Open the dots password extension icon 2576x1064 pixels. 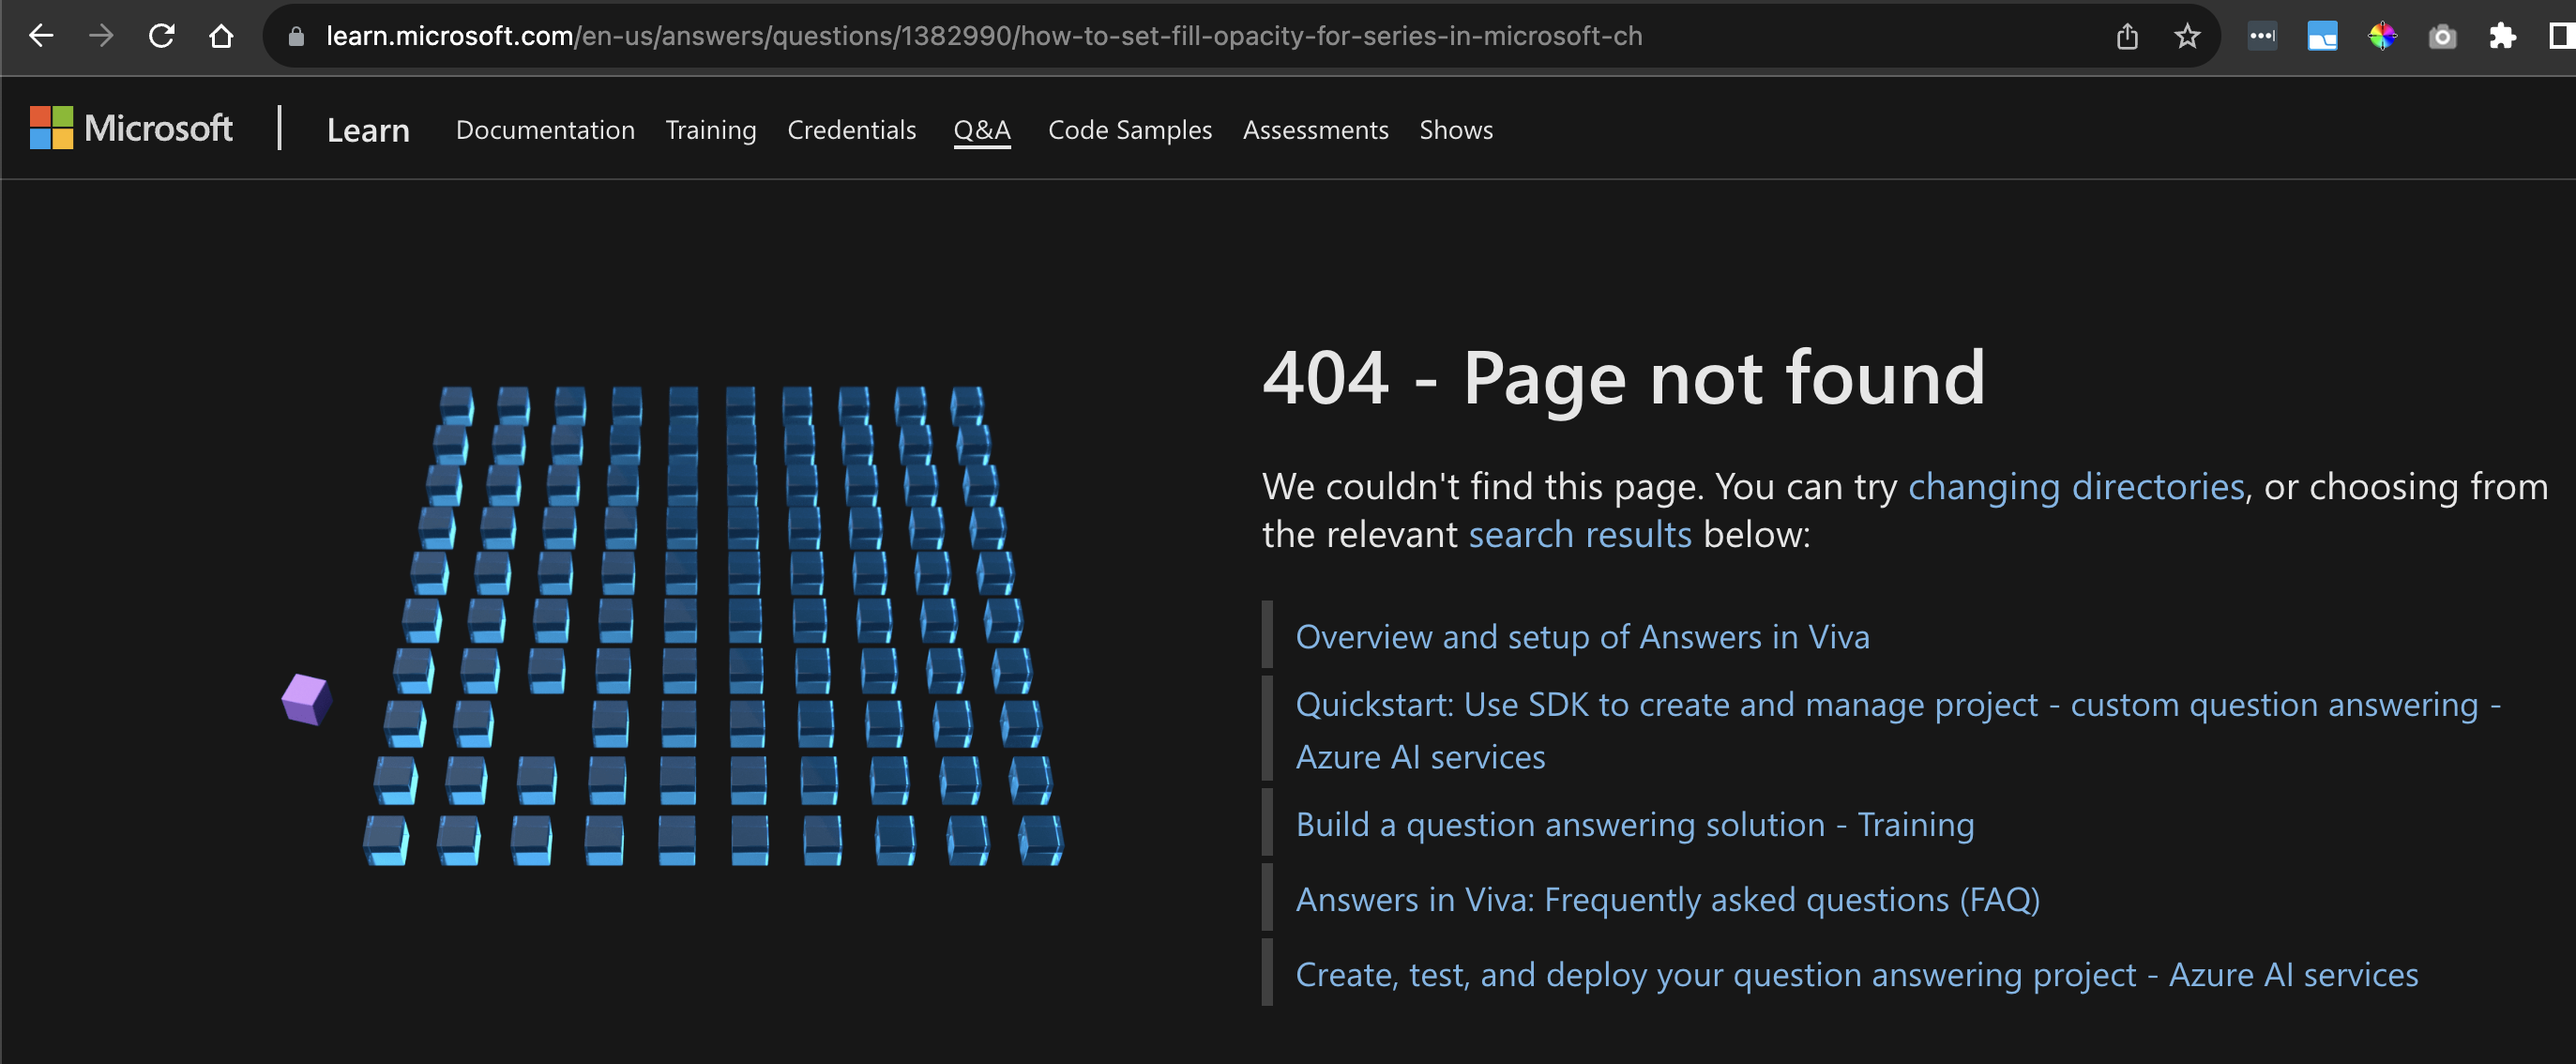[2262, 36]
